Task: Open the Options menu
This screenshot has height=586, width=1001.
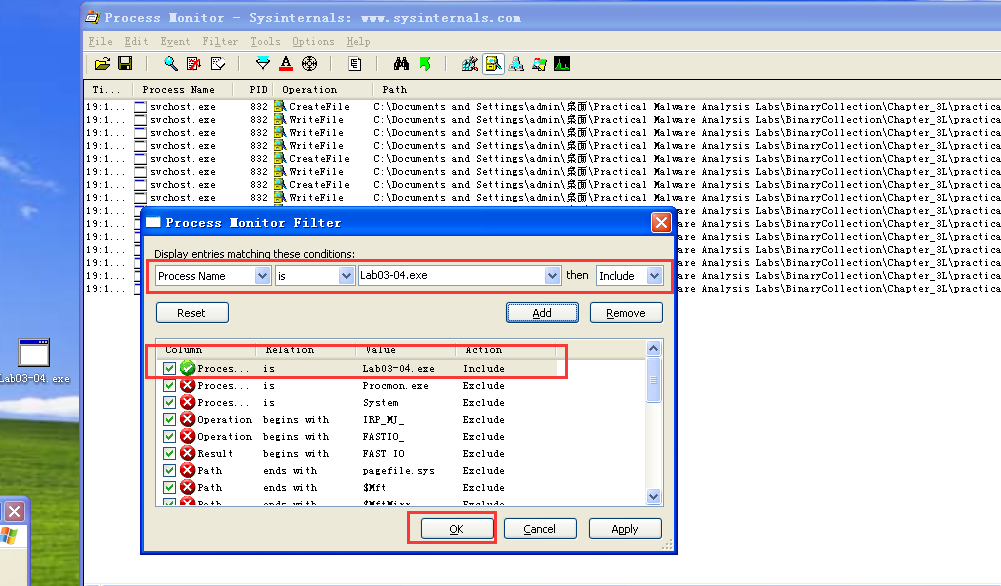Action: [313, 41]
